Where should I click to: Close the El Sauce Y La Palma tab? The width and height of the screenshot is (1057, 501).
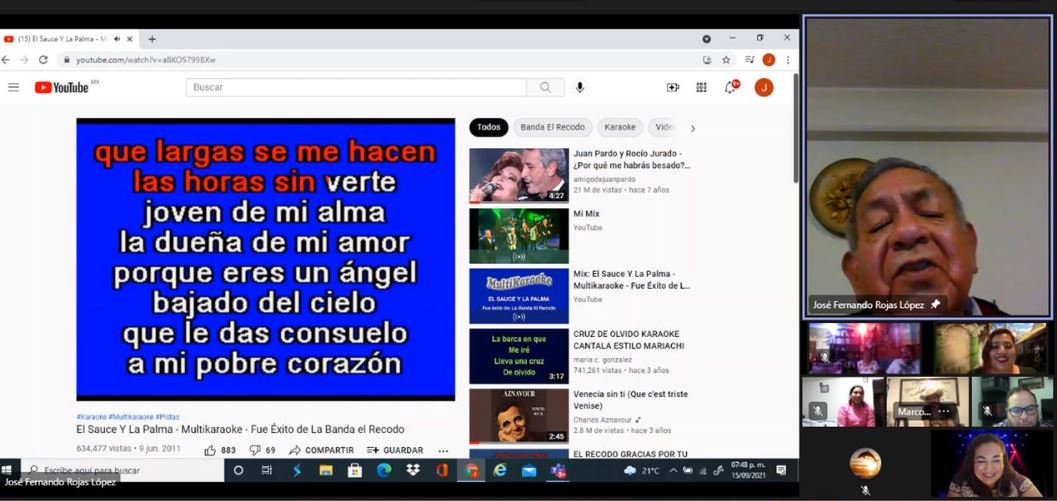point(129,39)
